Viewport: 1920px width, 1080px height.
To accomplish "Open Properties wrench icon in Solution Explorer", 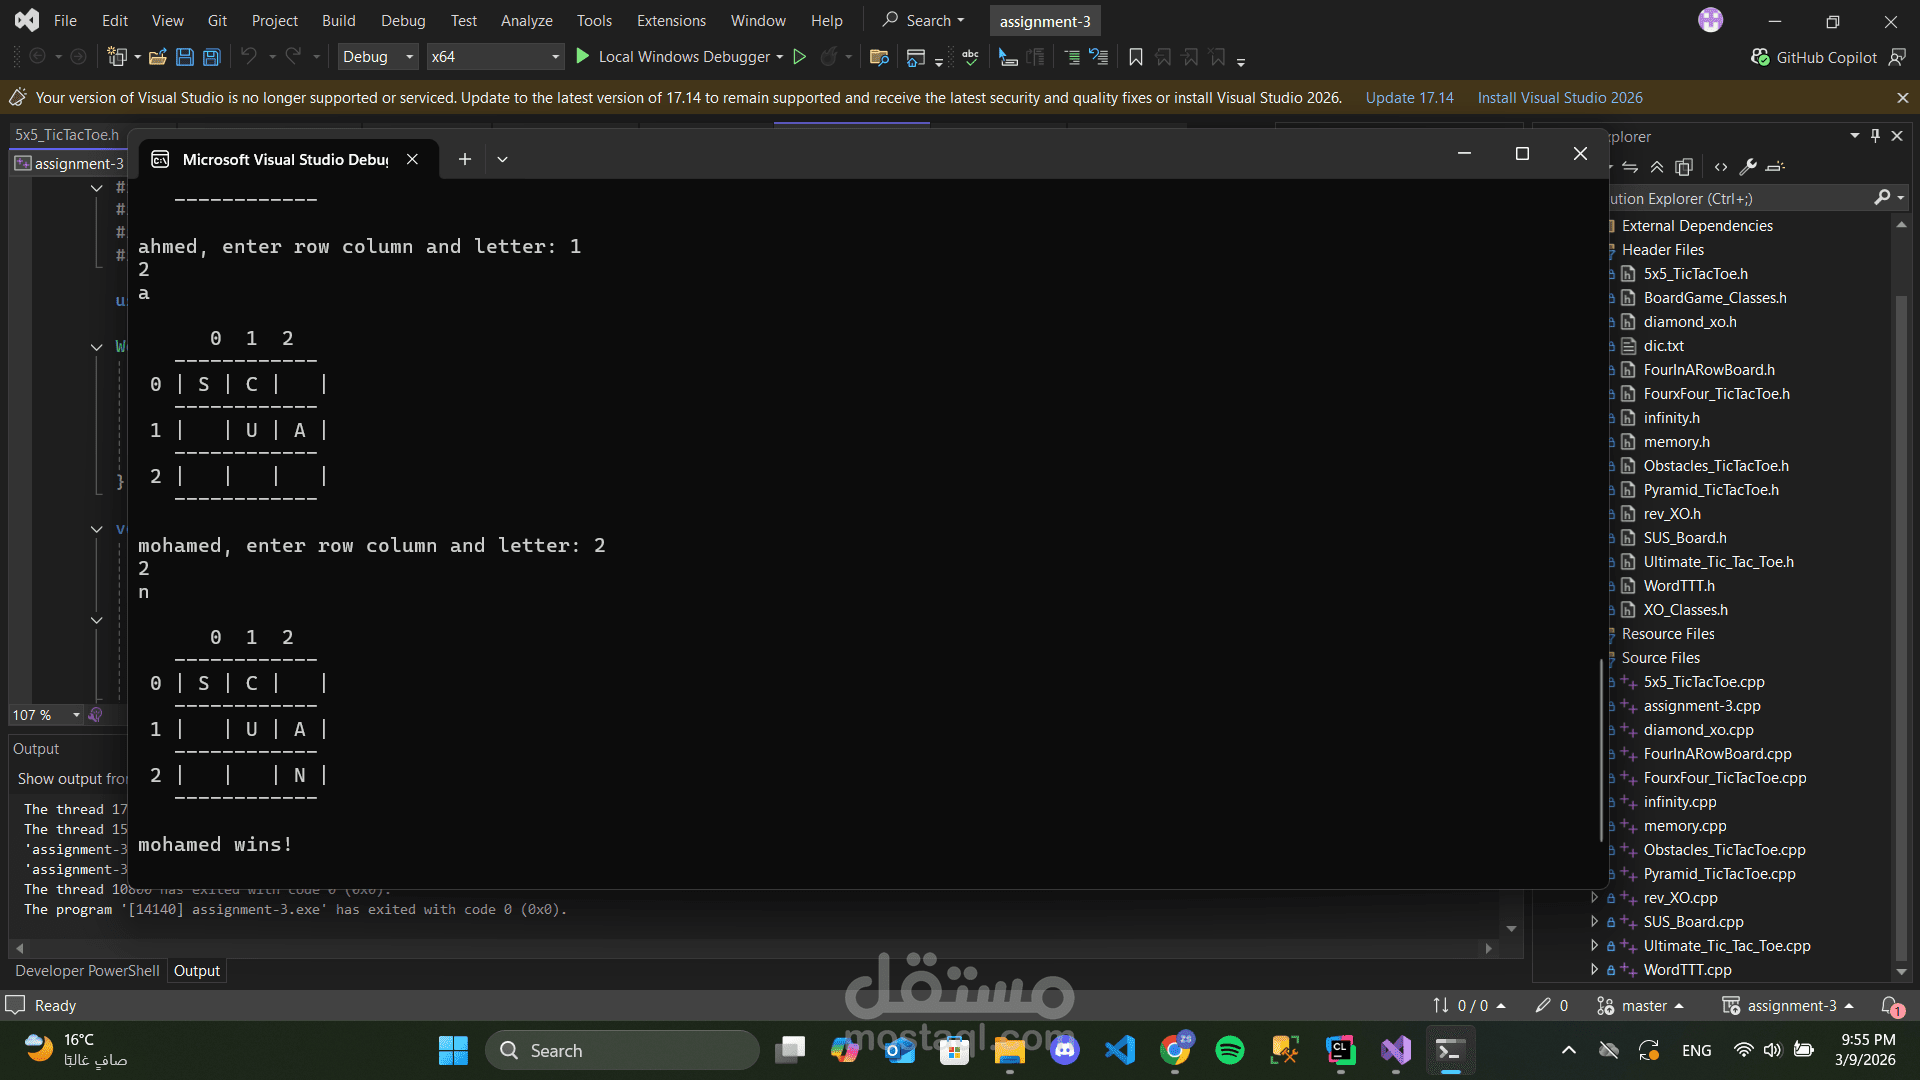I will (x=1748, y=167).
